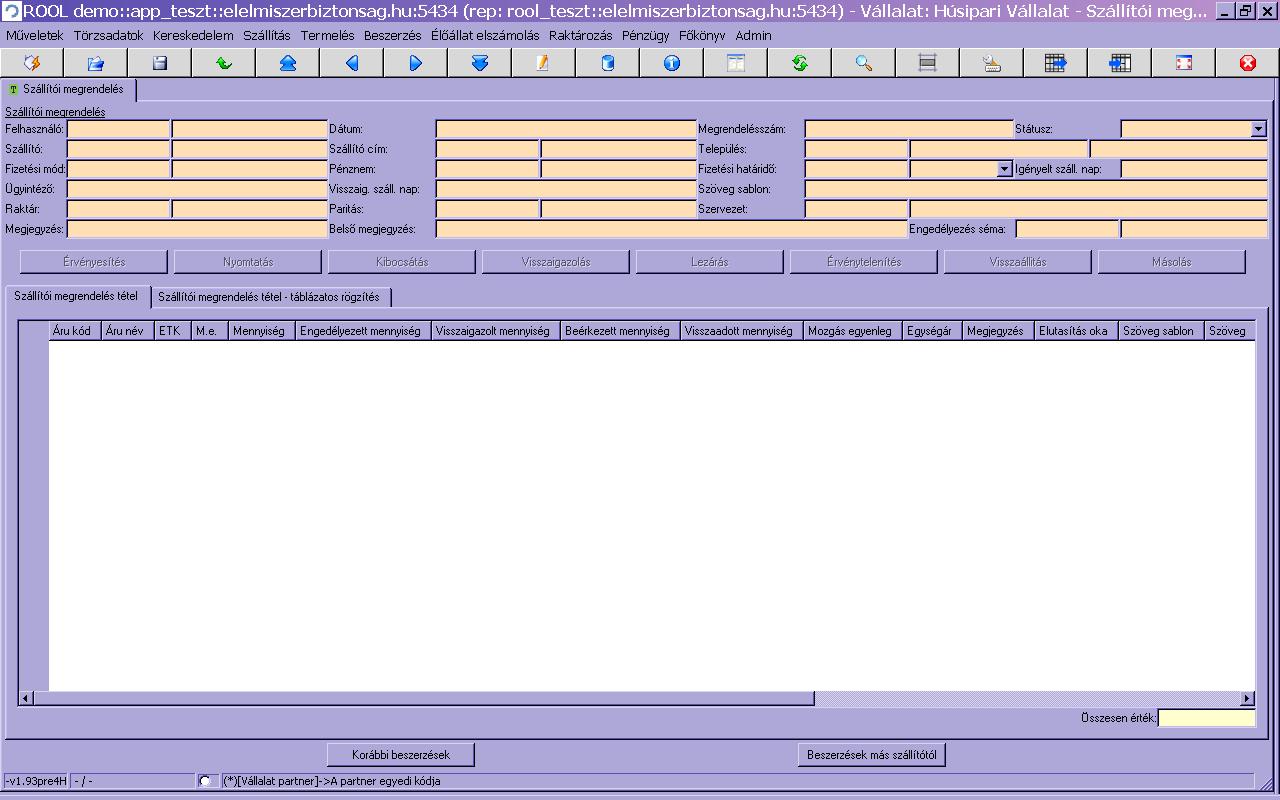The height and width of the screenshot is (800, 1280).
Task: Open the Raktározás menu
Action: click(580, 35)
